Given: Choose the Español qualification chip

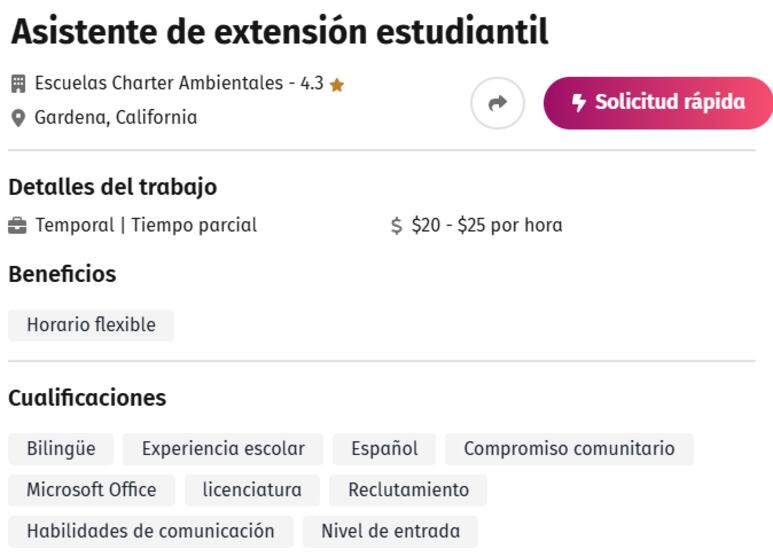Looking at the screenshot, I should coord(385,449).
